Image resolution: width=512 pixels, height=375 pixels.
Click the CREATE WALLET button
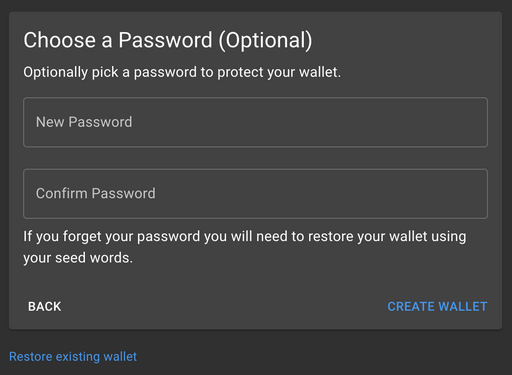[x=437, y=307]
